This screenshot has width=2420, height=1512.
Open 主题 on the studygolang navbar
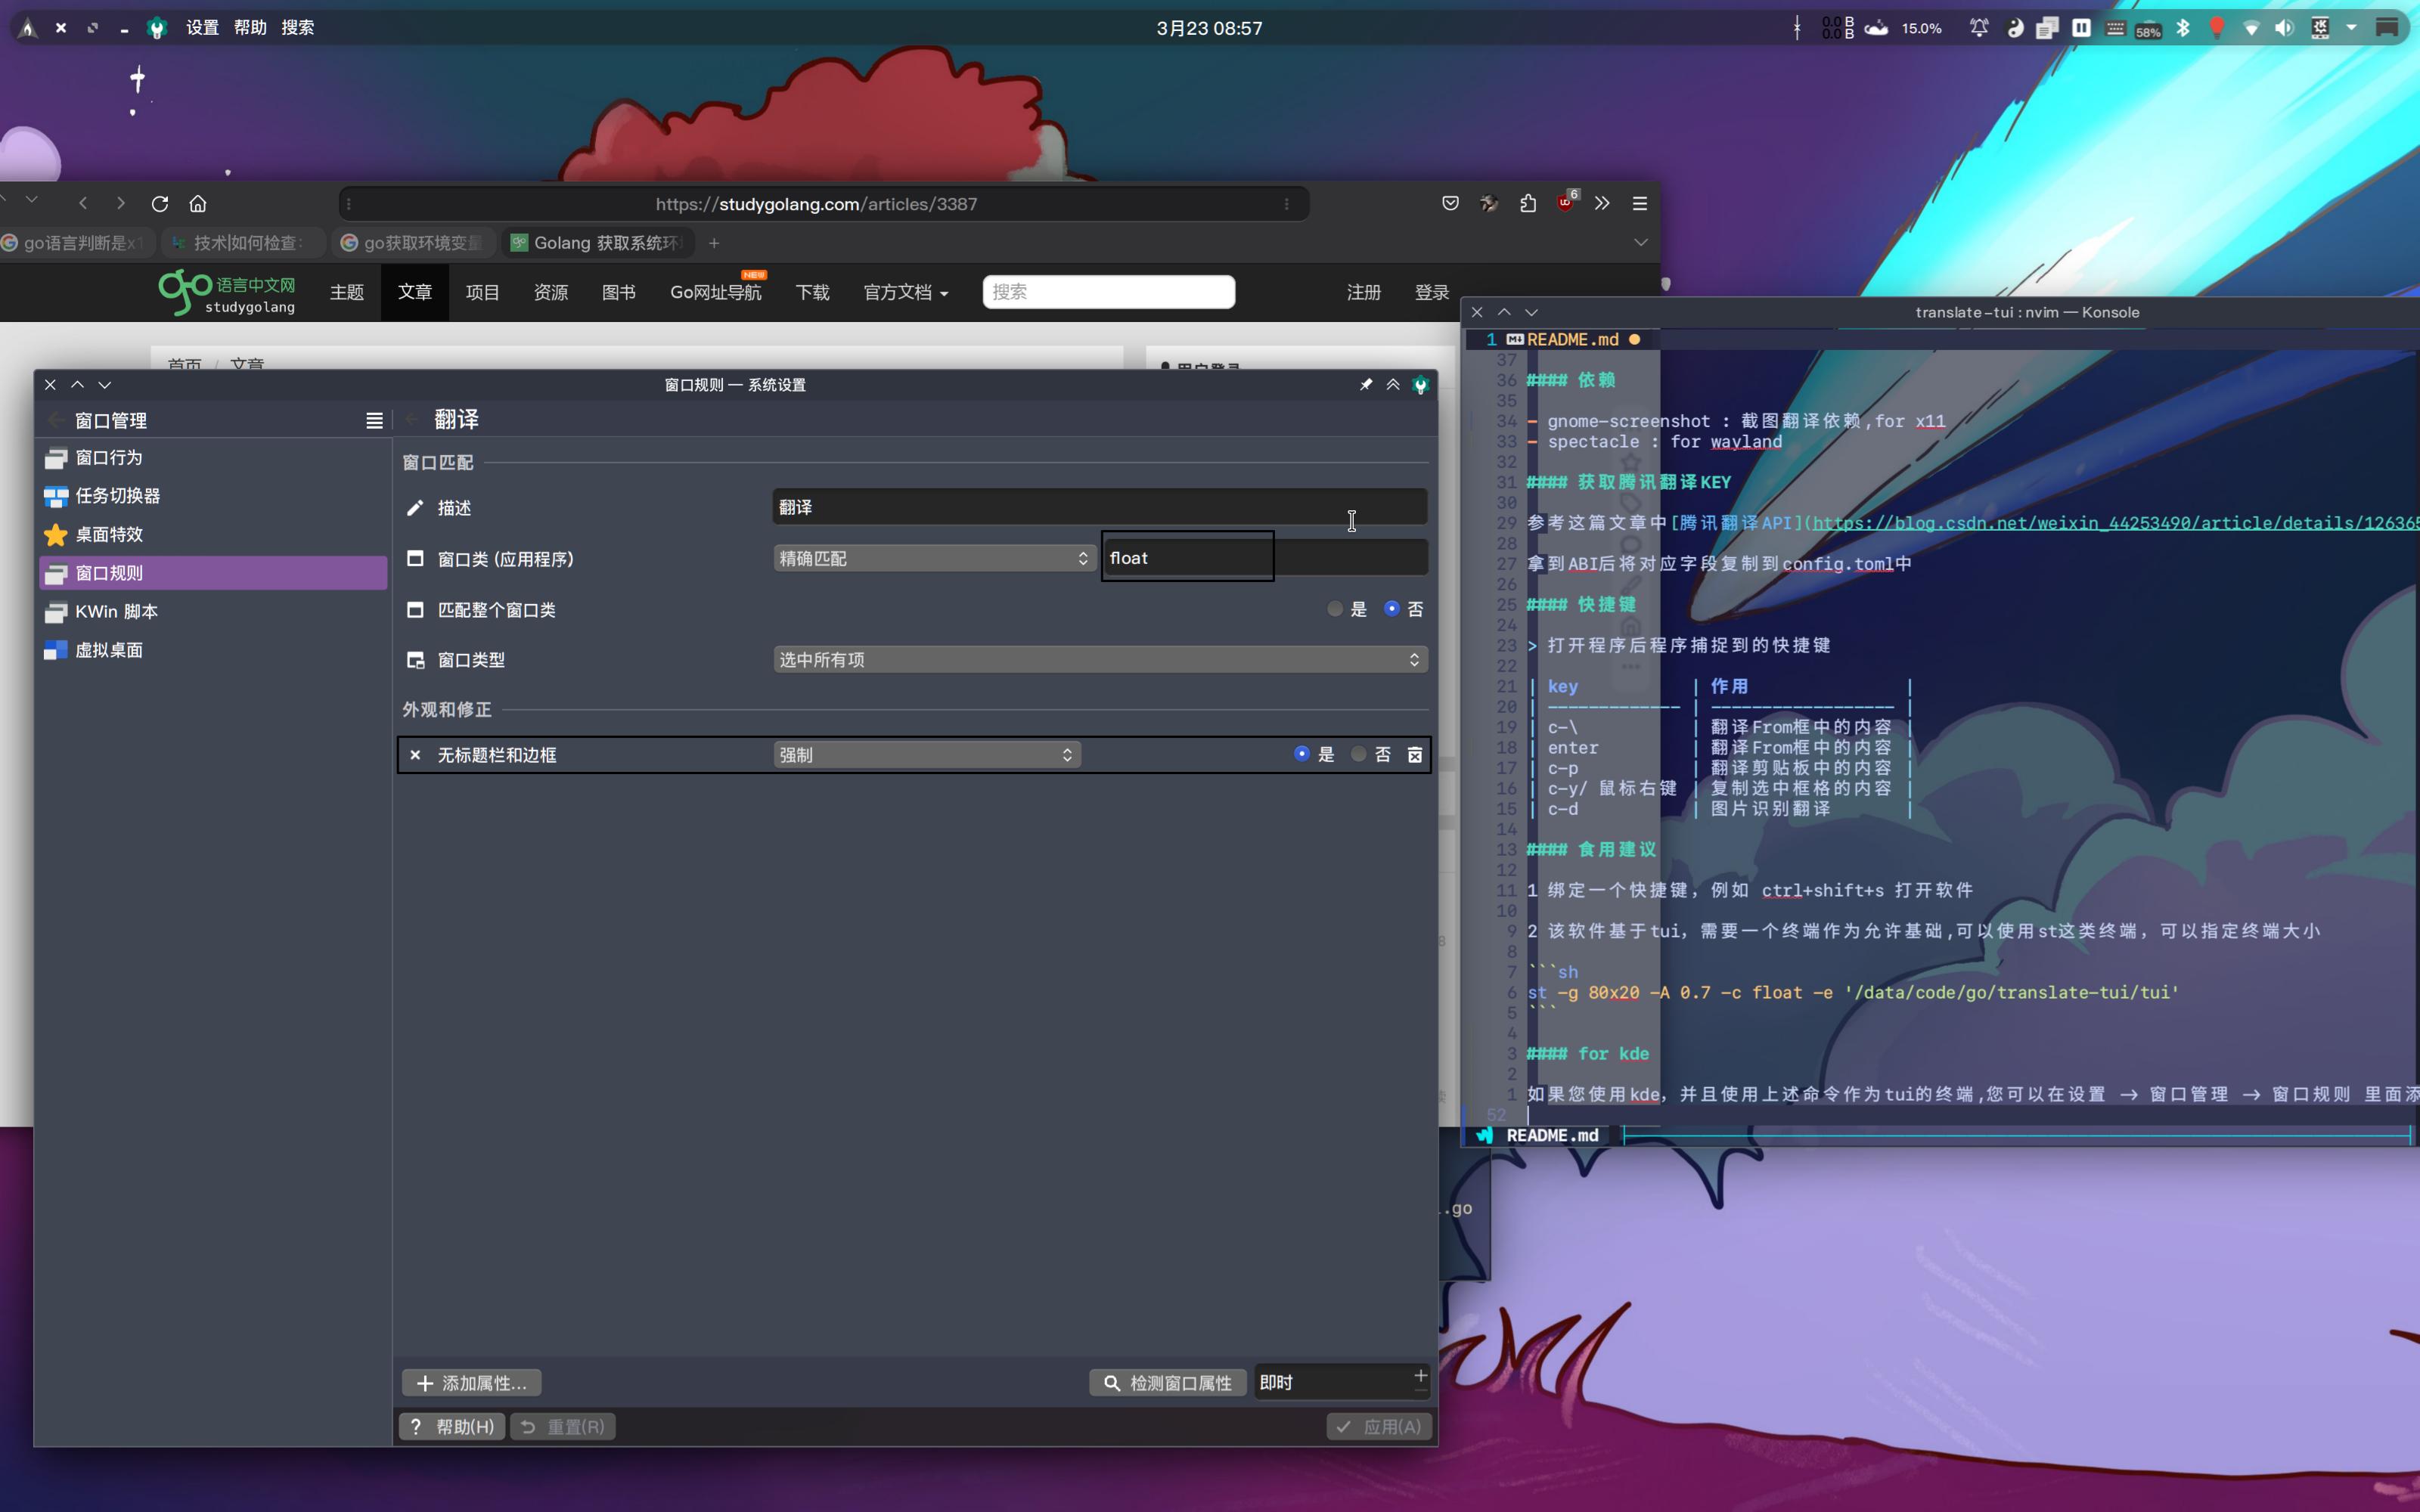[x=347, y=292]
